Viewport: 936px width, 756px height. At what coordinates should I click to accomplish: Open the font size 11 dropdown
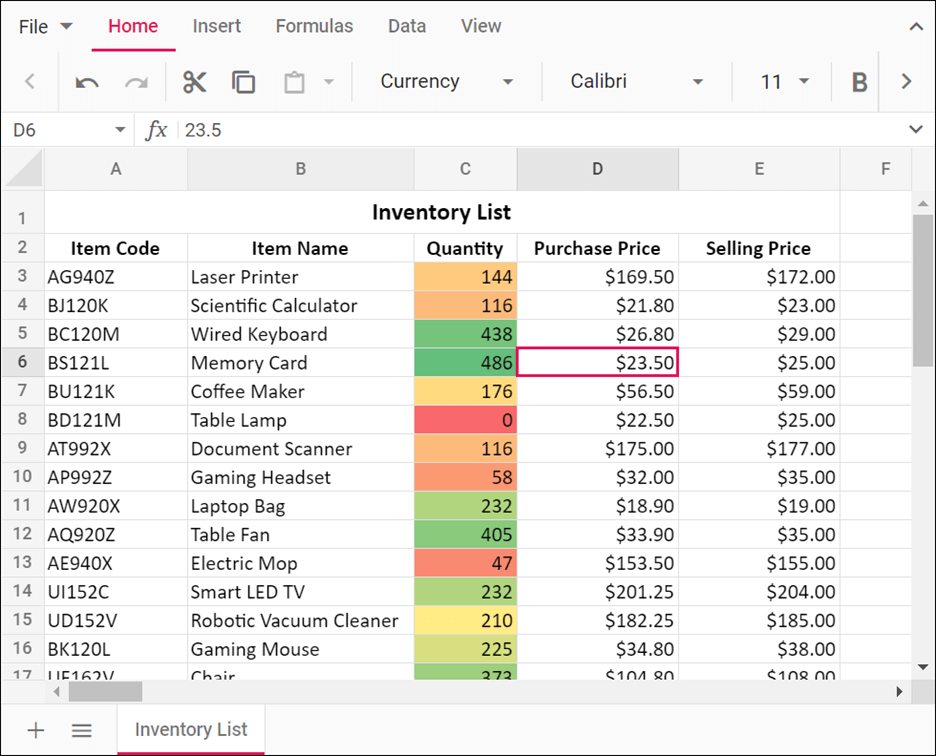(784, 82)
